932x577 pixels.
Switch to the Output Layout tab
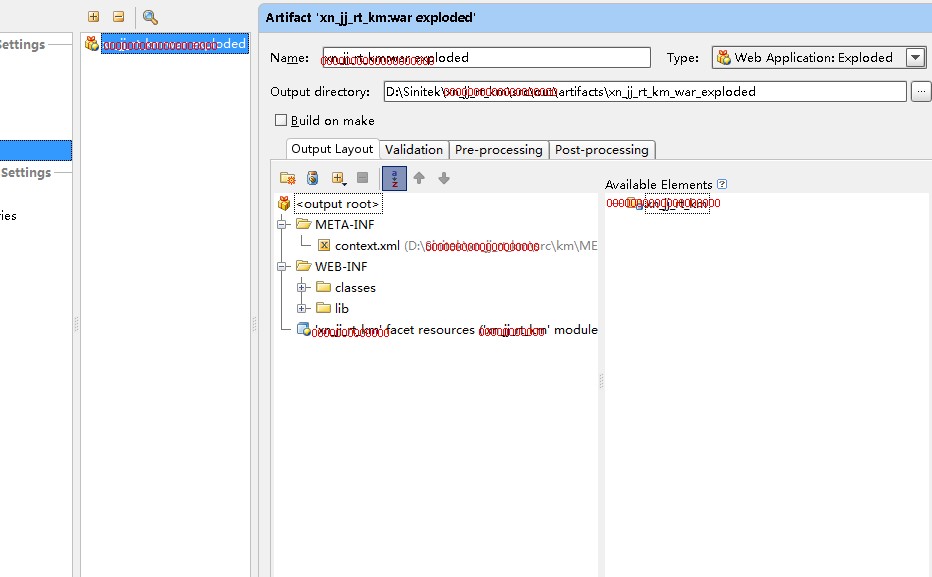332,149
